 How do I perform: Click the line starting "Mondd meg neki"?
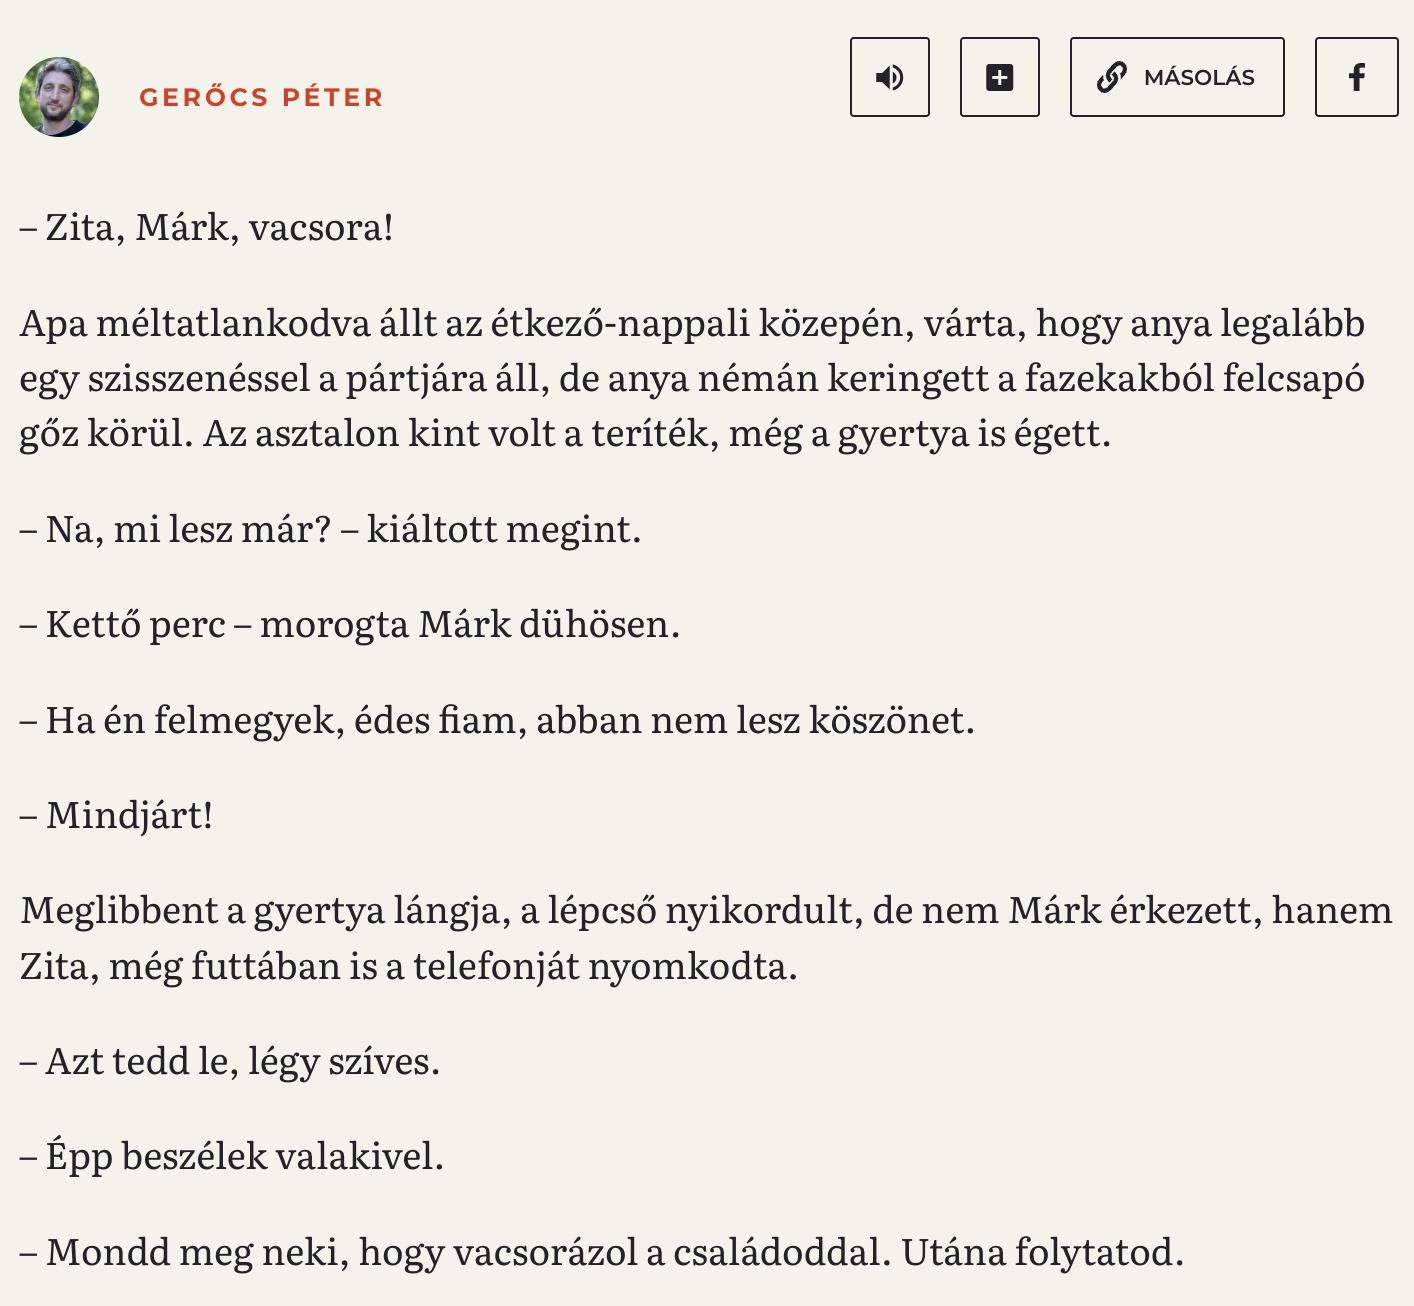coord(602,1252)
